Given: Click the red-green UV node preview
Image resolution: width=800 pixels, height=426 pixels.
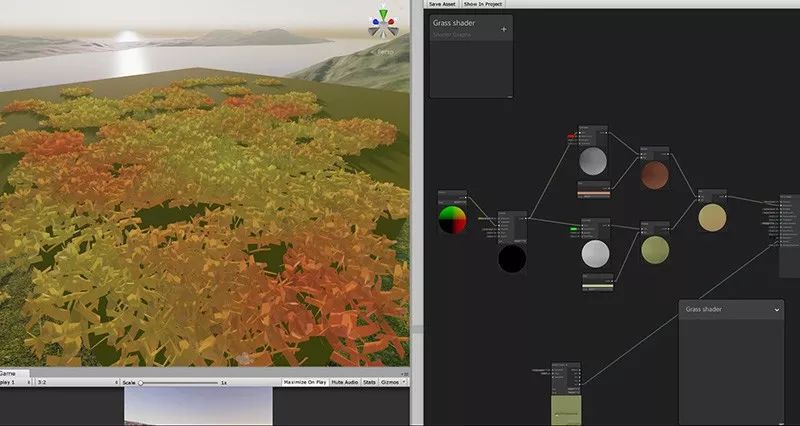Looking at the screenshot, I should (452, 219).
